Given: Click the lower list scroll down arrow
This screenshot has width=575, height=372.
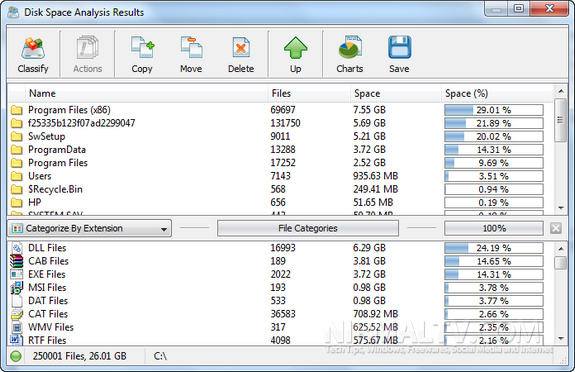Looking at the screenshot, I should 560,338.
